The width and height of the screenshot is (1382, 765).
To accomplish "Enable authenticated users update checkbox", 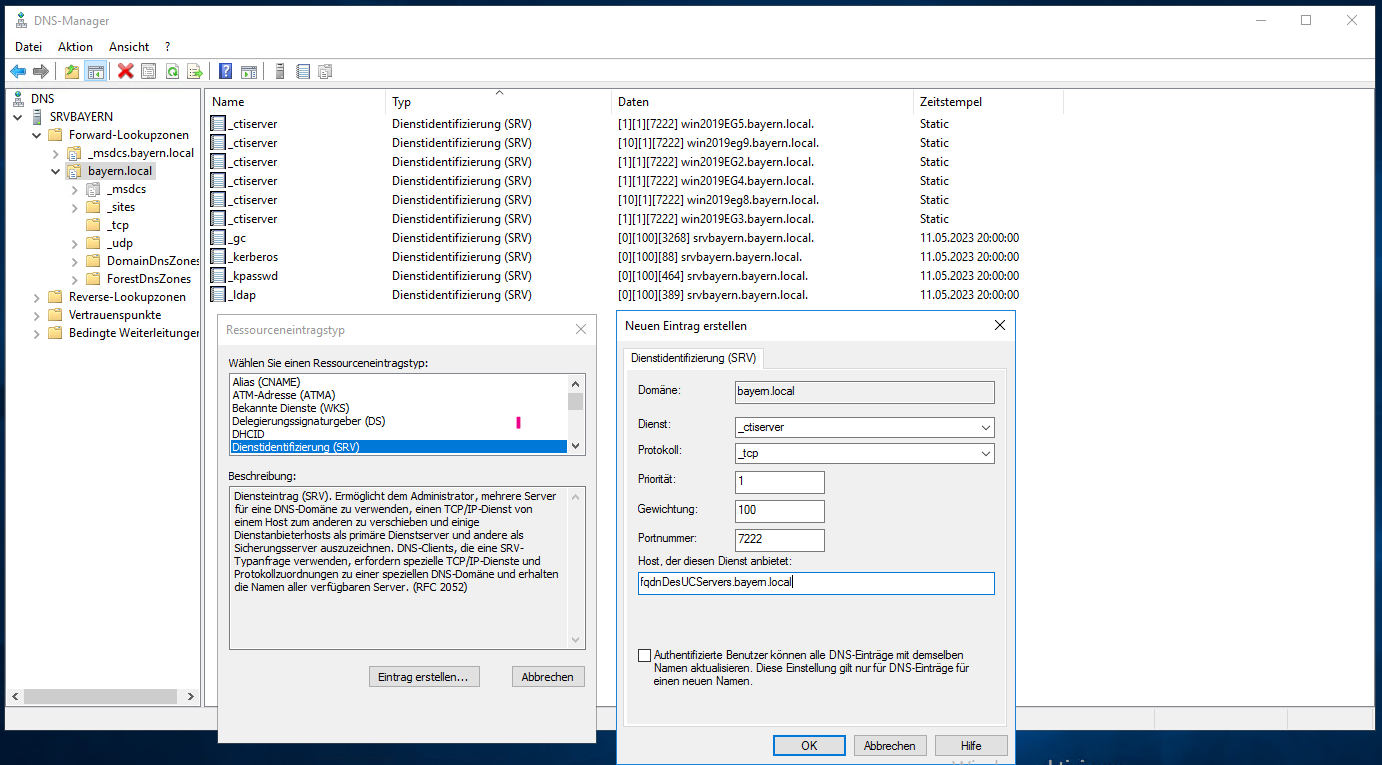I will (x=644, y=655).
